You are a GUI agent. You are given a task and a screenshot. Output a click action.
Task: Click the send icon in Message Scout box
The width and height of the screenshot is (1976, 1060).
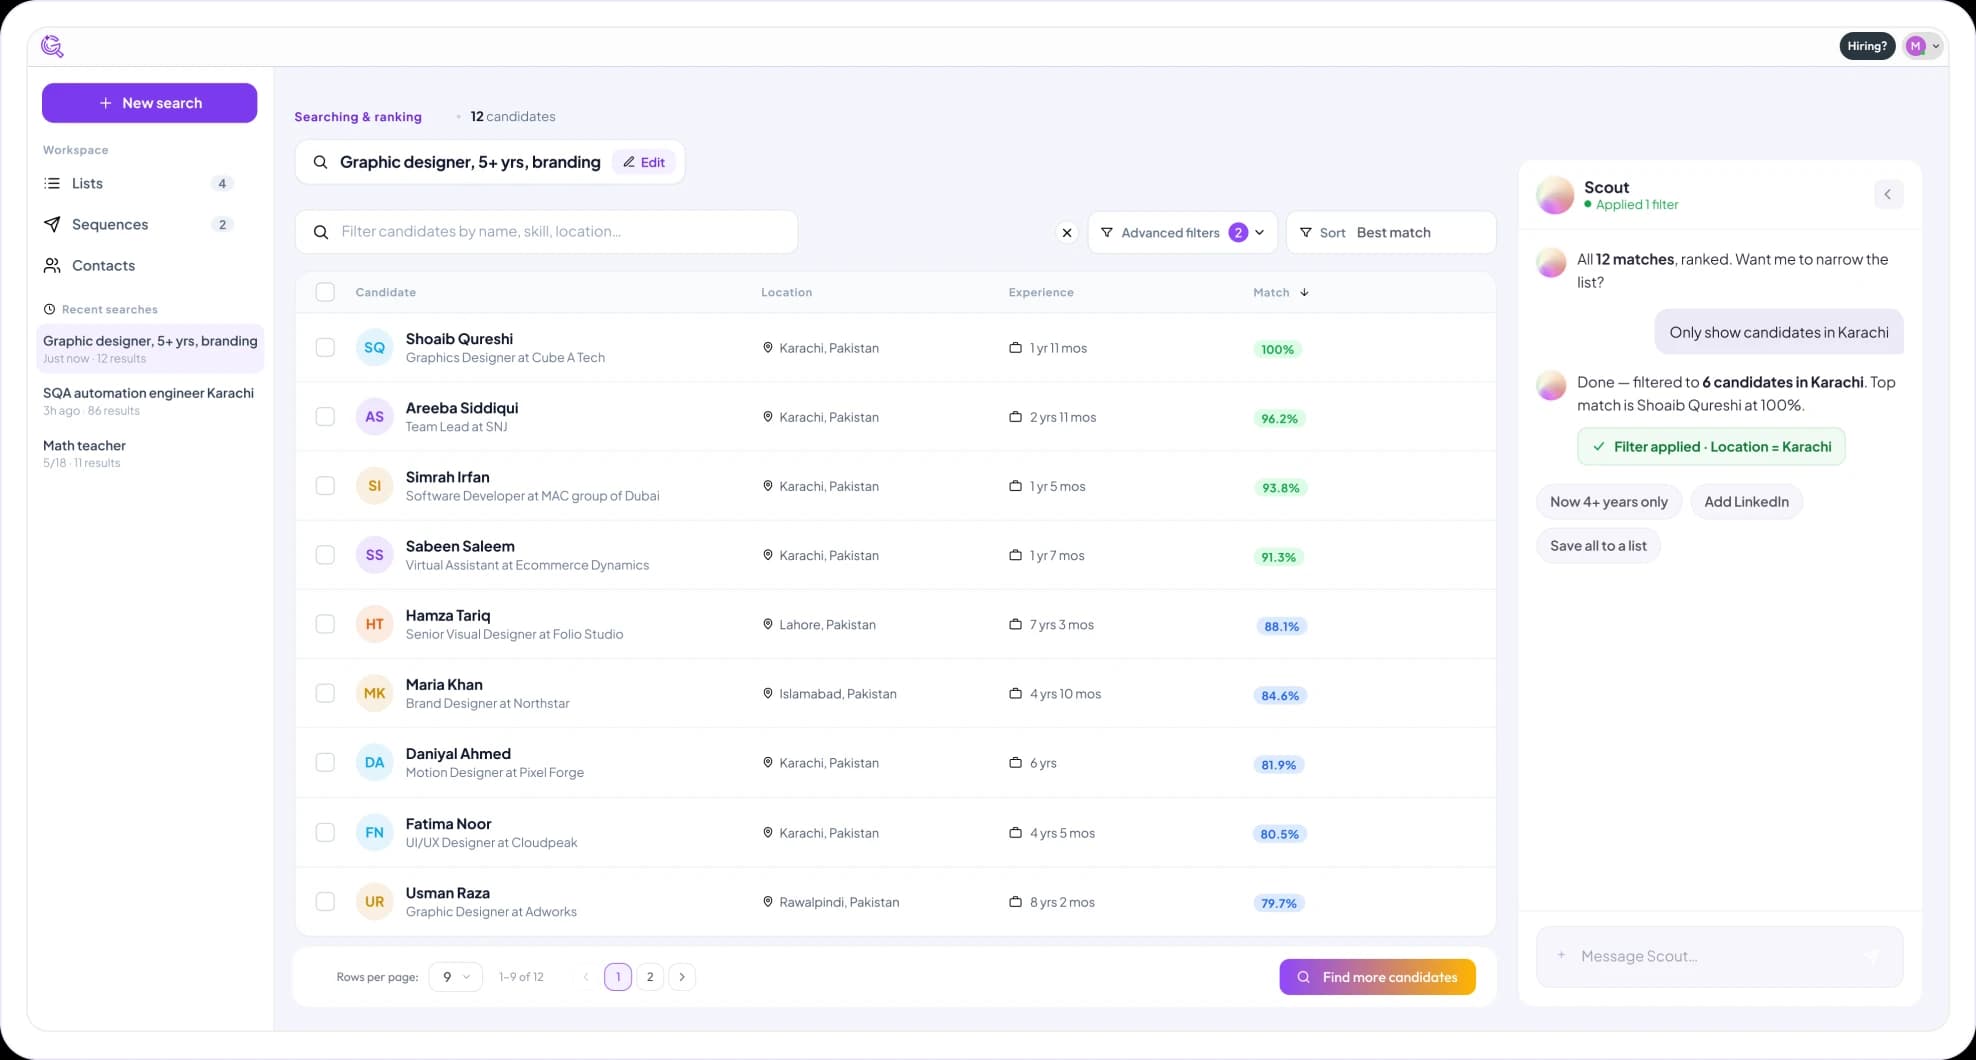point(1873,956)
